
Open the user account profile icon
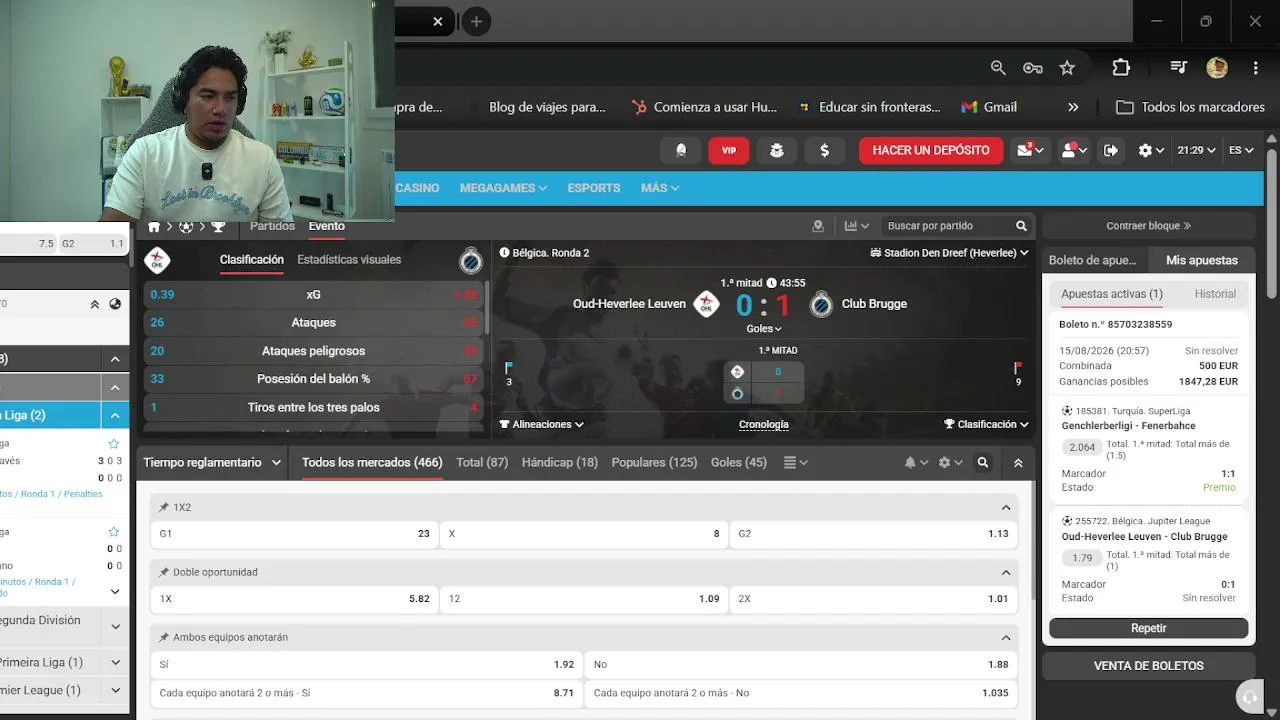point(1073,150)
